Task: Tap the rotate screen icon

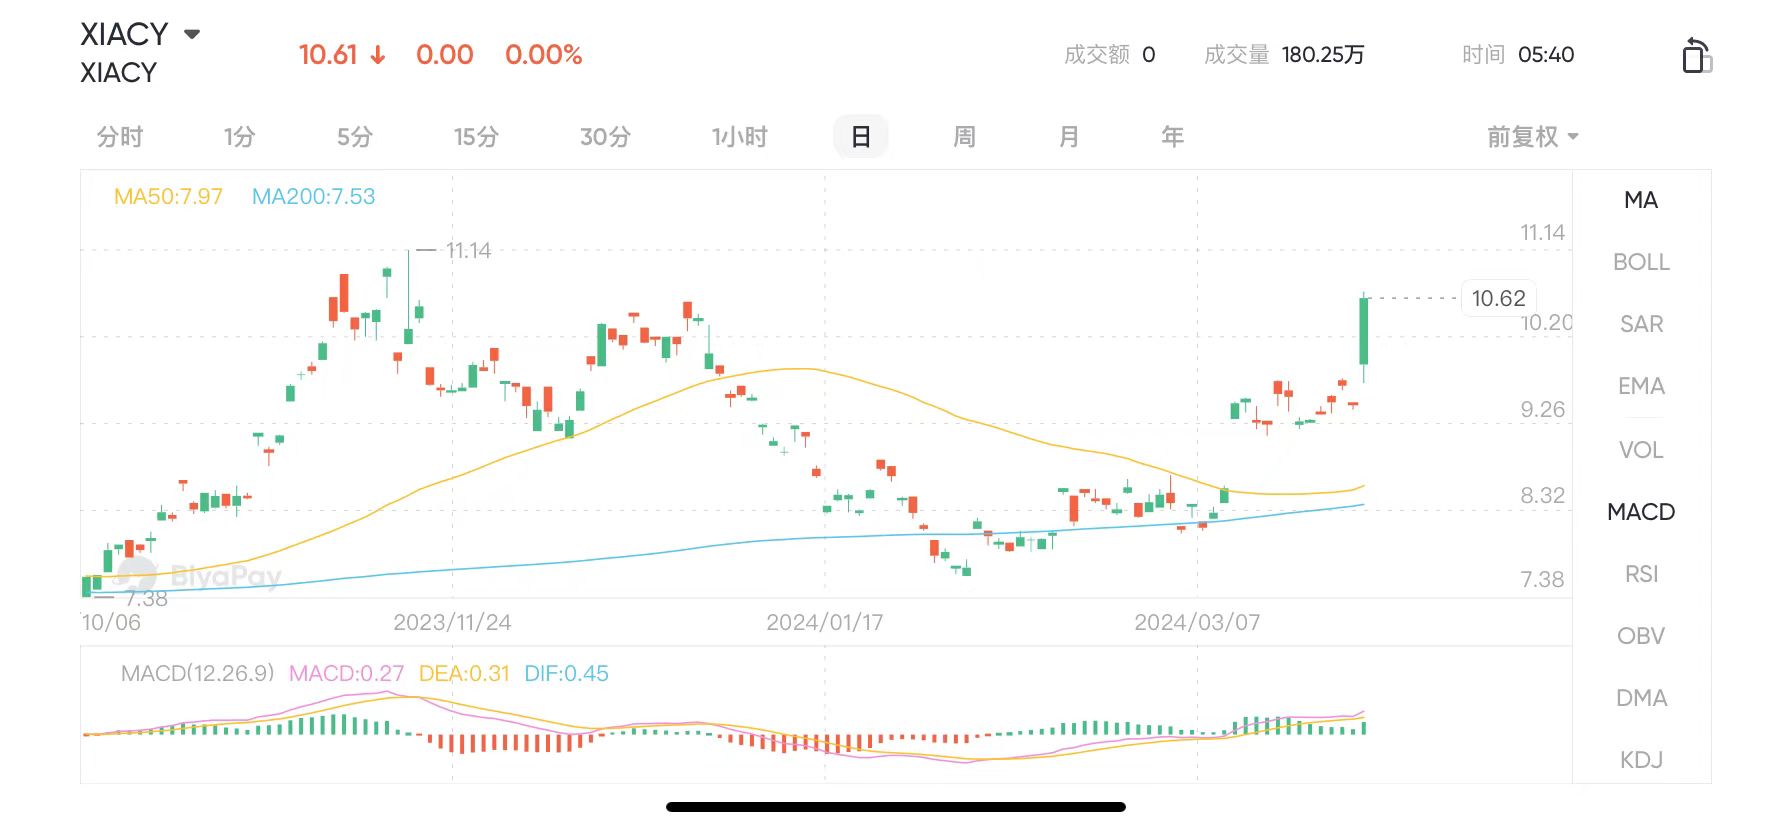Action: tap(1696, 56)
